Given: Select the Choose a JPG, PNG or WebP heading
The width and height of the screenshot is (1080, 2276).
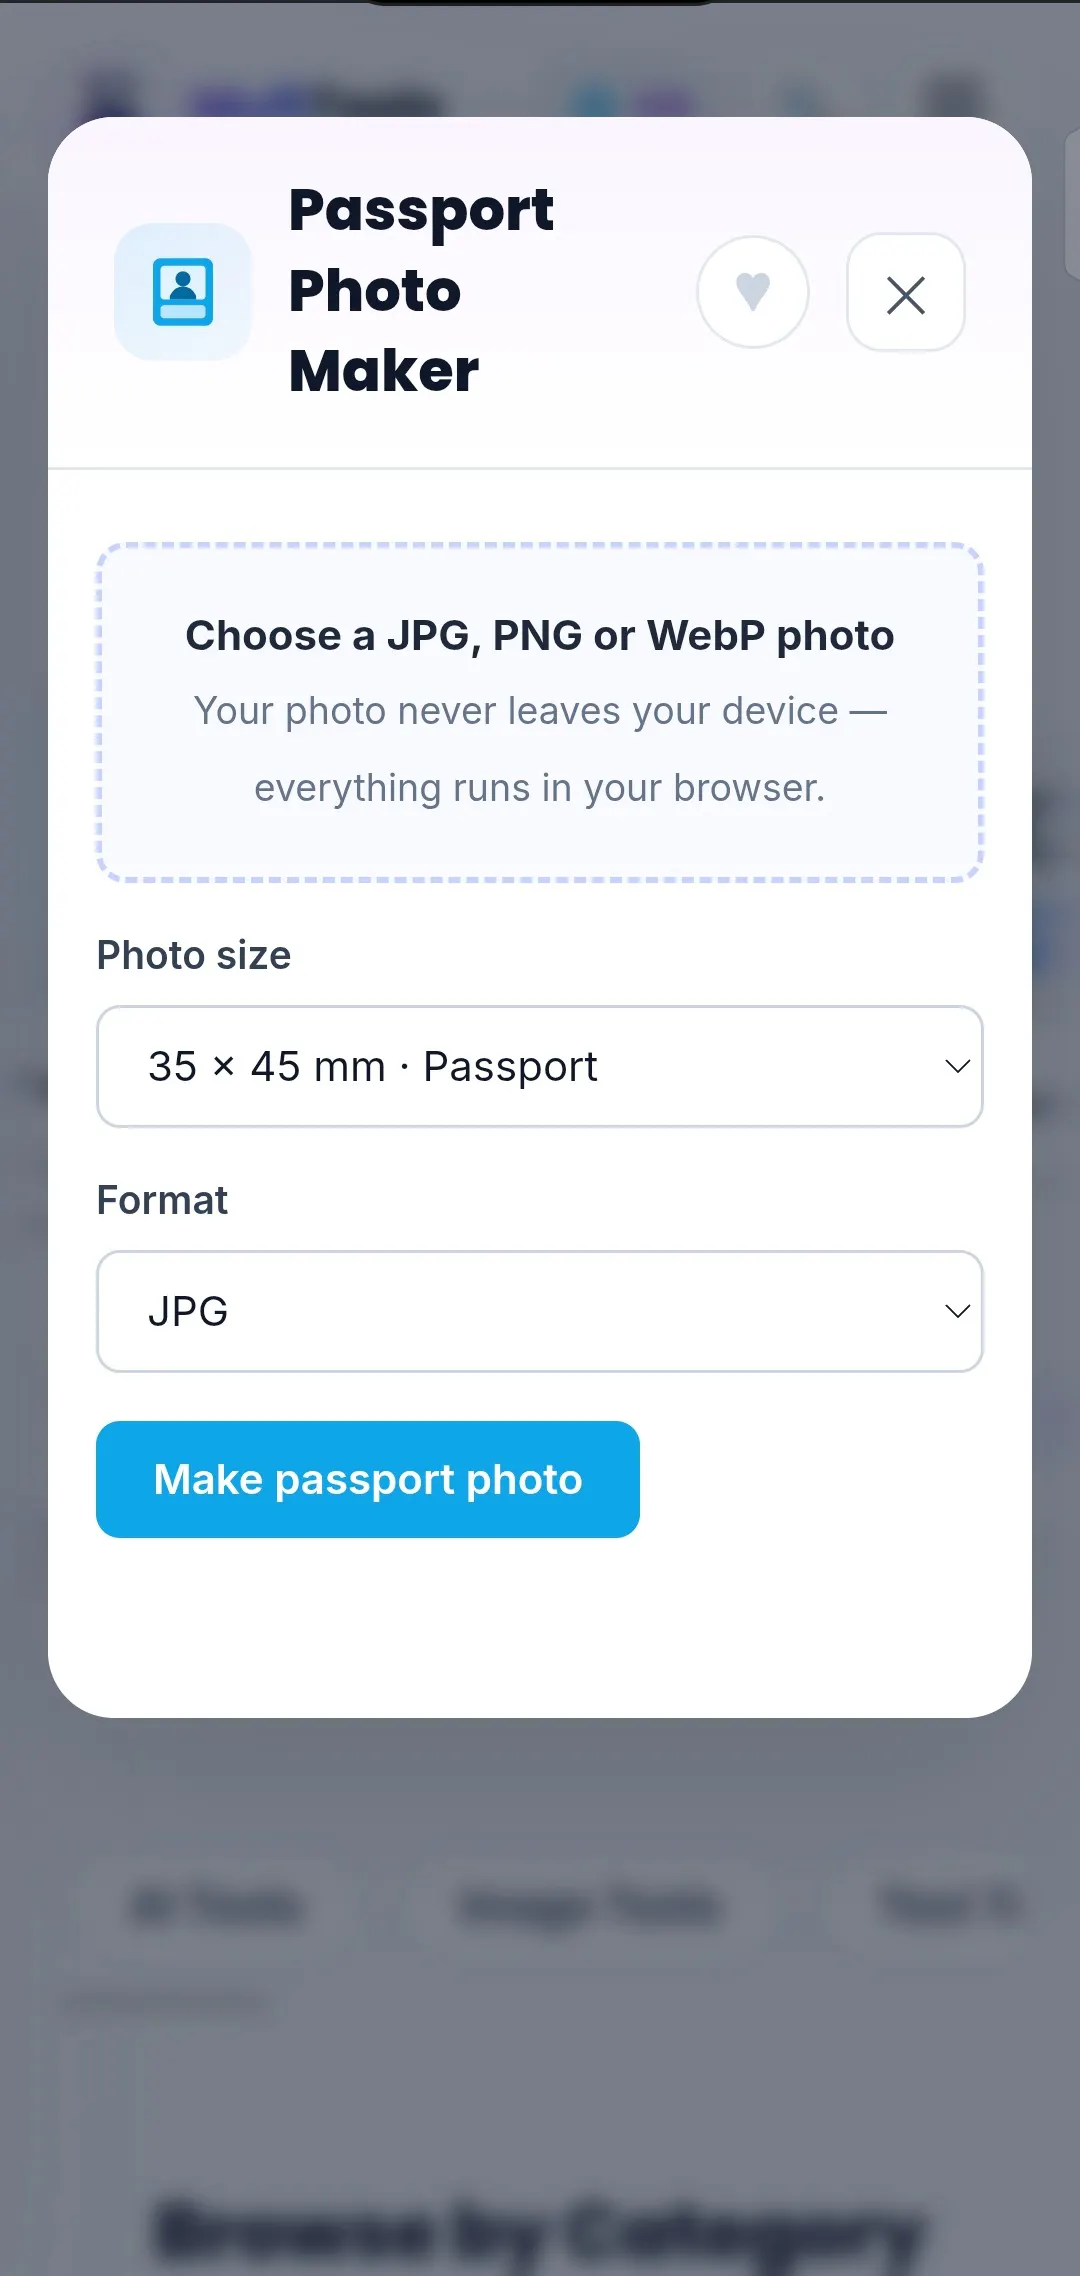Looking at the screenshot, I should [x=540, y=636].
